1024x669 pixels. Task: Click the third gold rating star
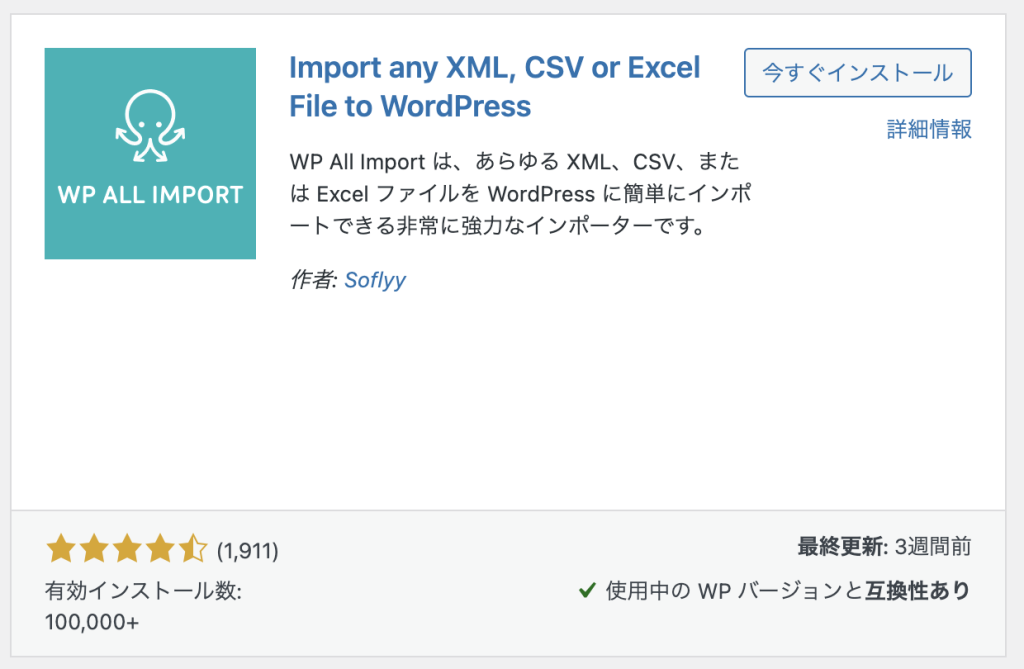click(127, 548)
